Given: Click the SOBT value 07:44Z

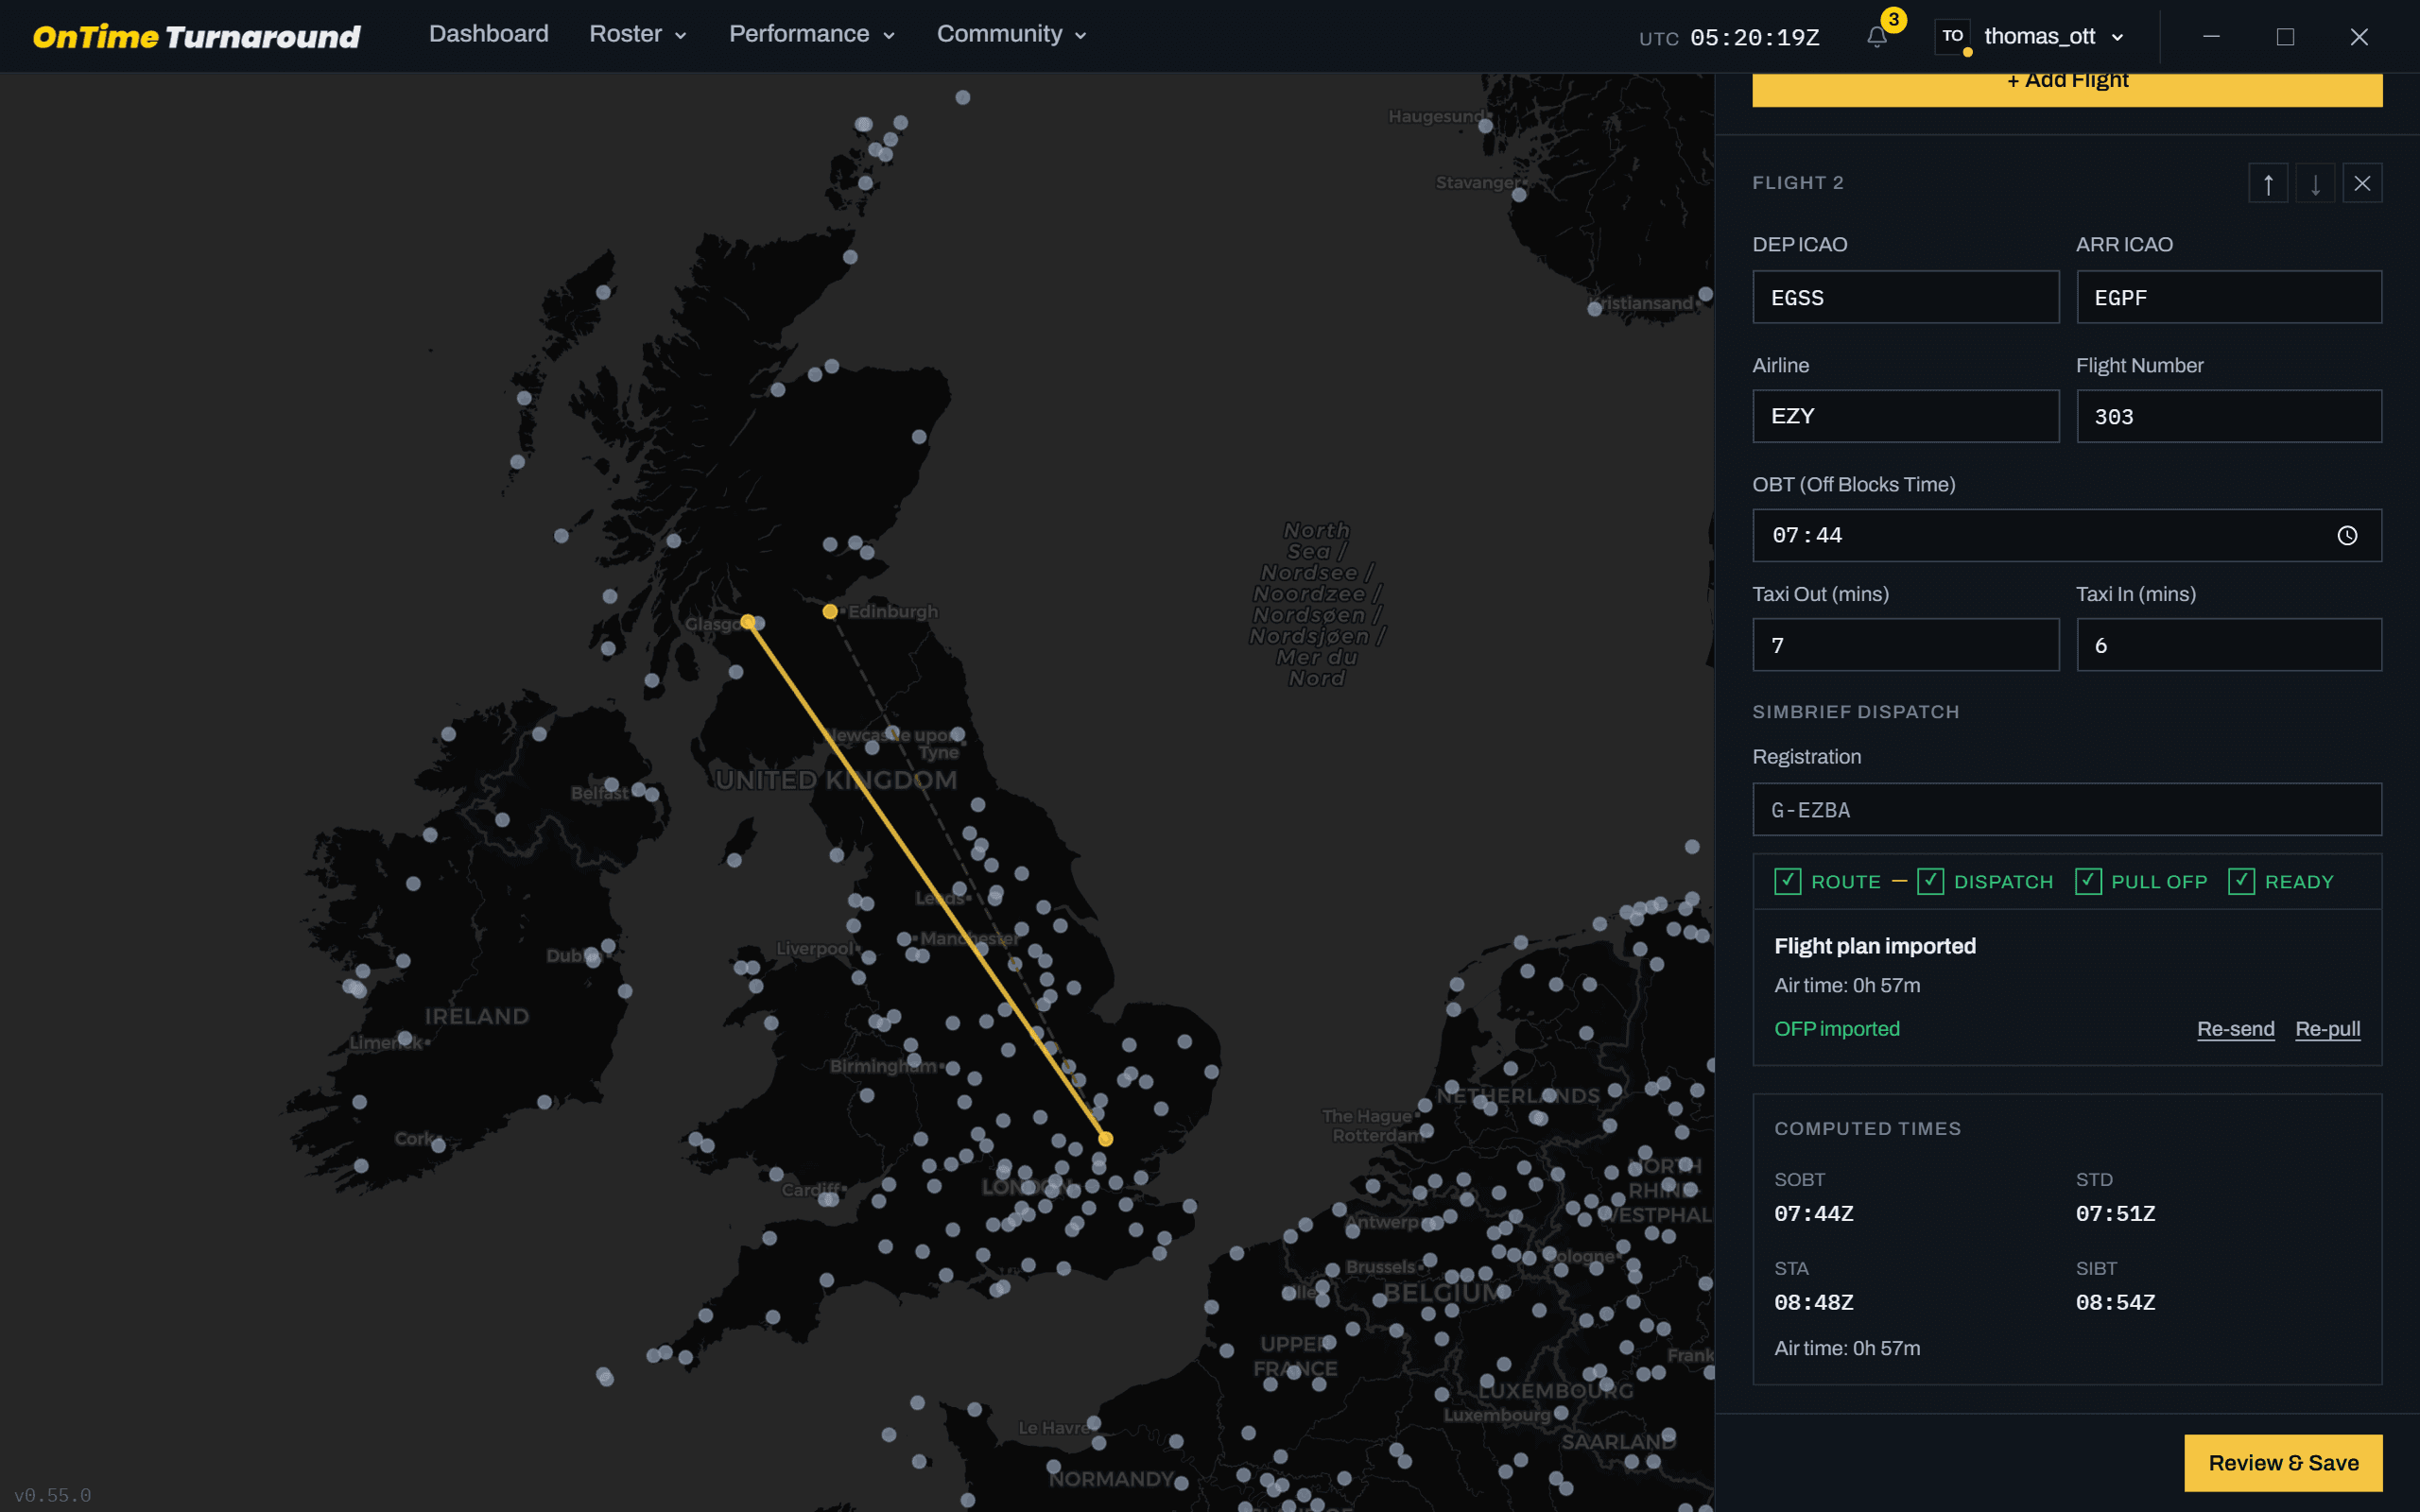Looking at the screenshot, I should 1813,1214.
